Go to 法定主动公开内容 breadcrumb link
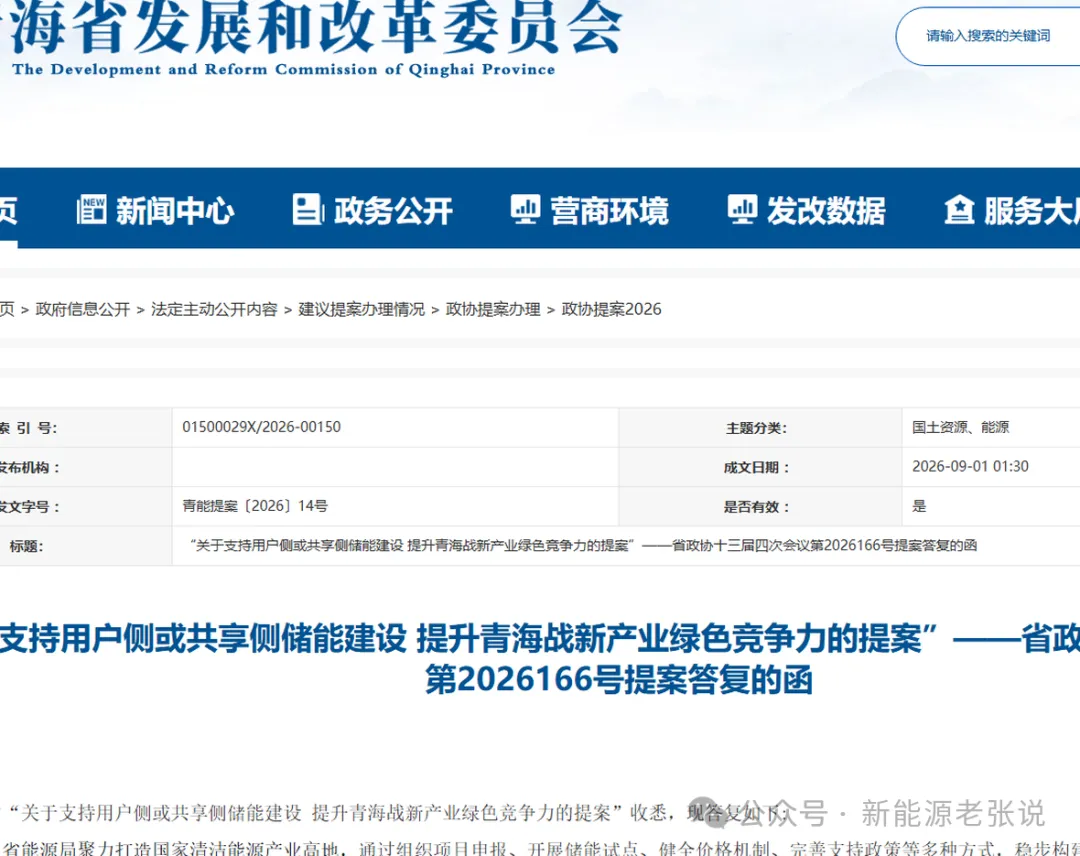 [x=214, y=310]
